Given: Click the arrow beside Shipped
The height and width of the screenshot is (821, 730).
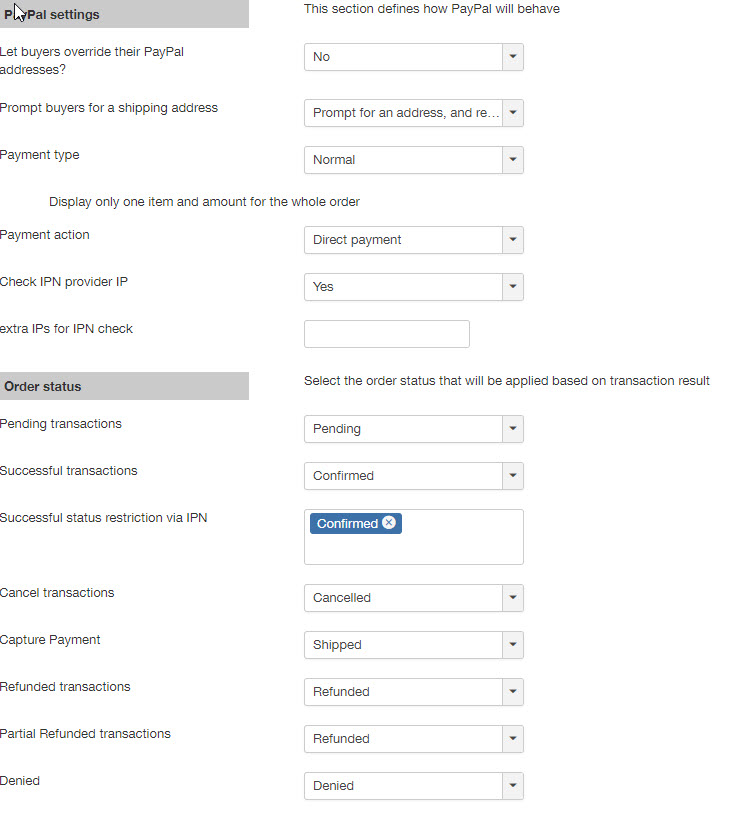Looking at the screenshot, I should click(512, 645).
